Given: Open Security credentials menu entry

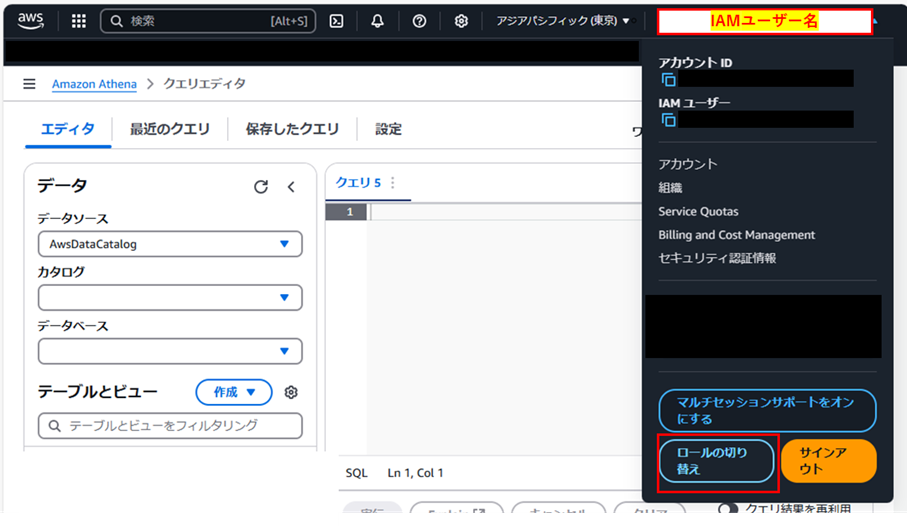Looking at the screenshot, I should point(717,258).
